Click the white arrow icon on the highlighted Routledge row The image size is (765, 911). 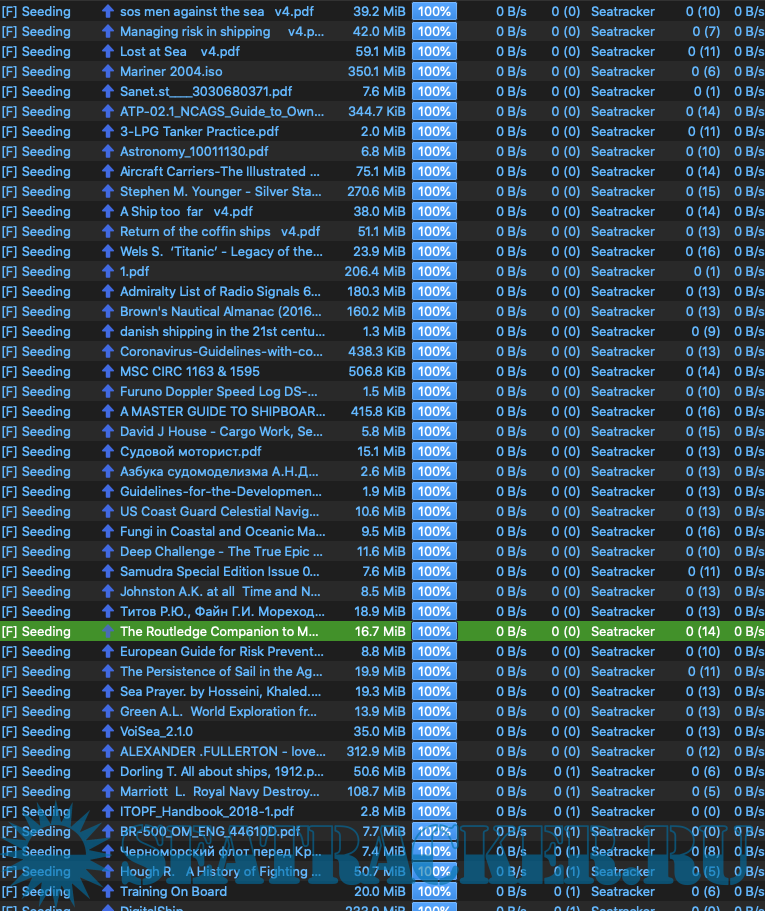(x=108, y=632)
